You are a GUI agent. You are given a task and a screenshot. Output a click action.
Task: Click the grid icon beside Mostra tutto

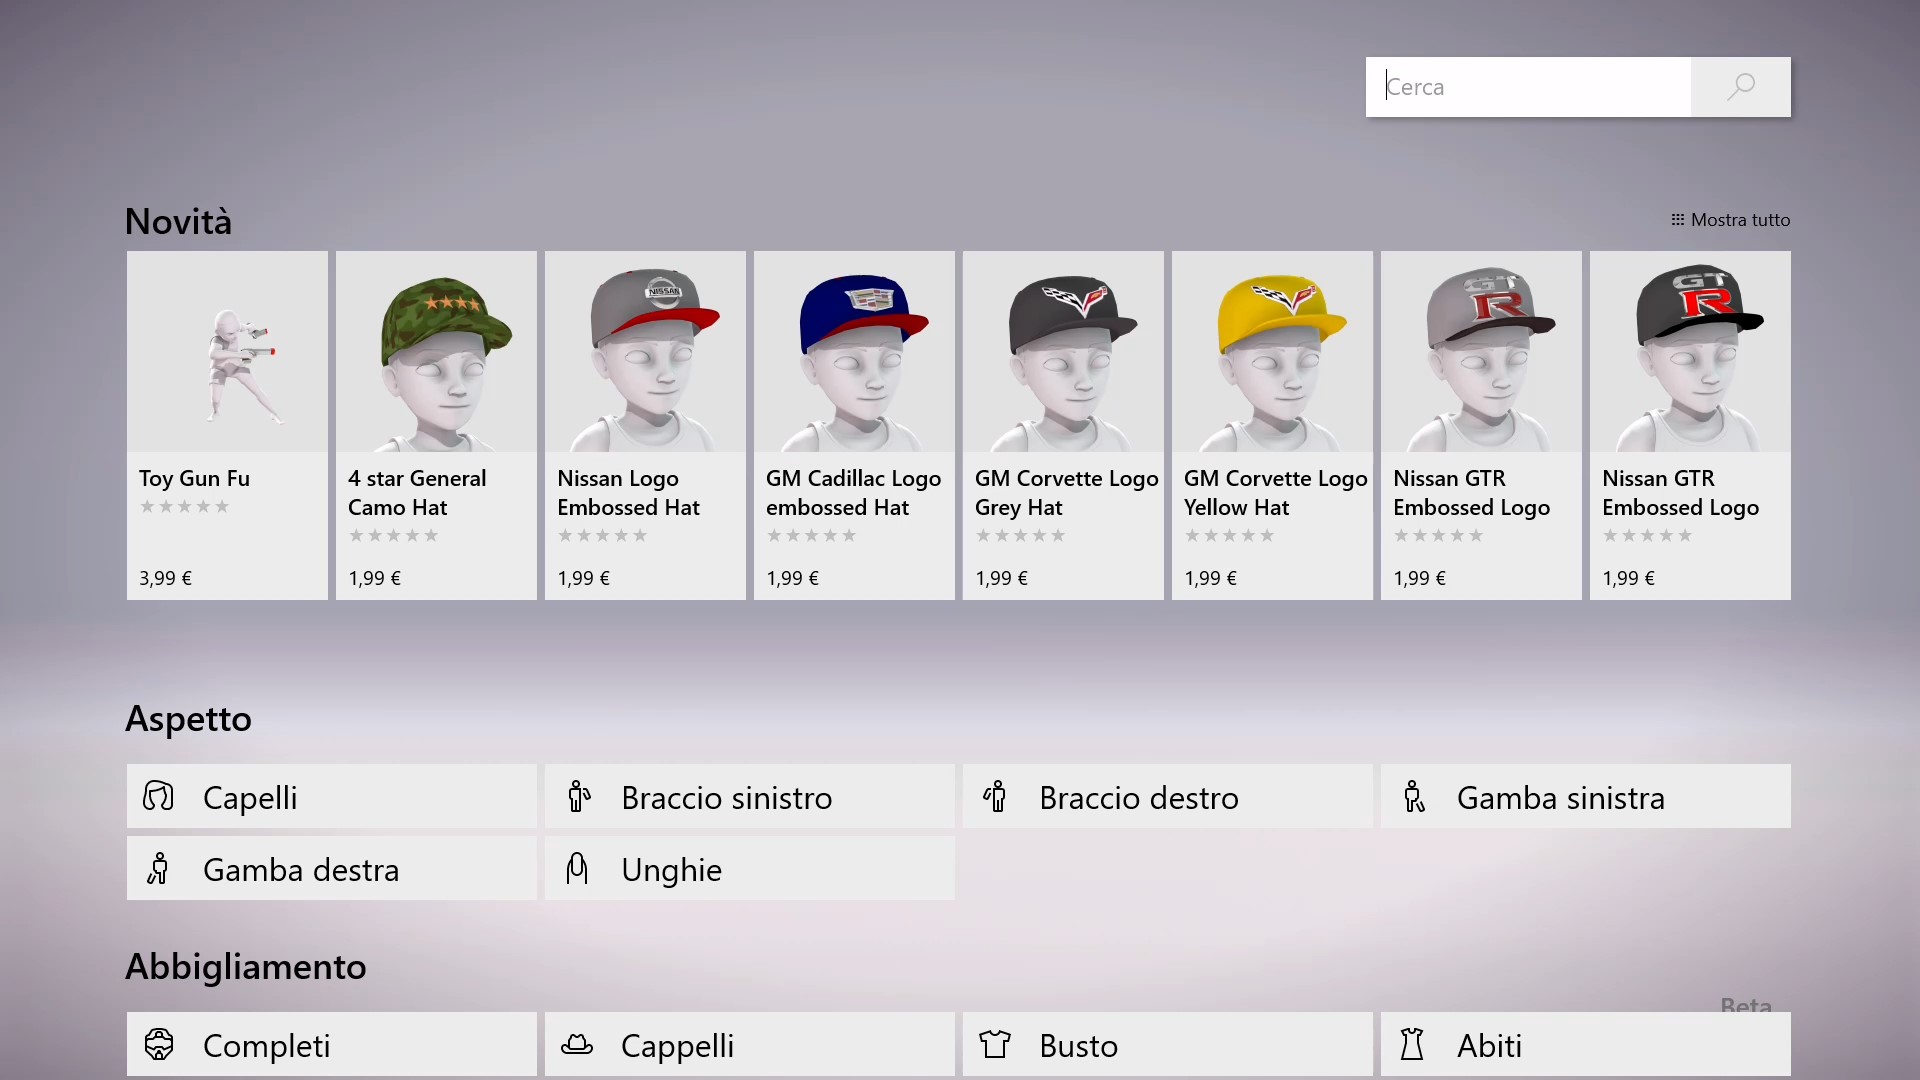1677,220
